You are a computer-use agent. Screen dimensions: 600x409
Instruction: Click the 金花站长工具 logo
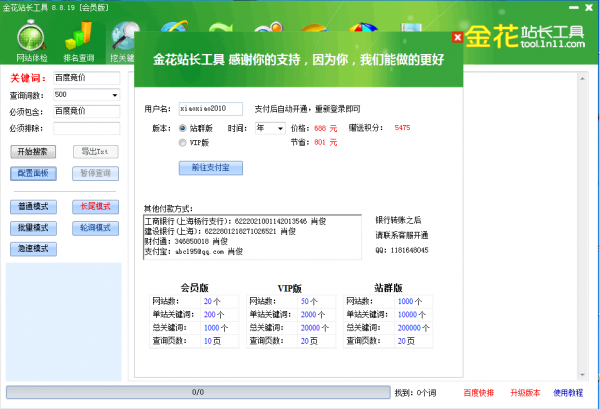tap(525, 37)
